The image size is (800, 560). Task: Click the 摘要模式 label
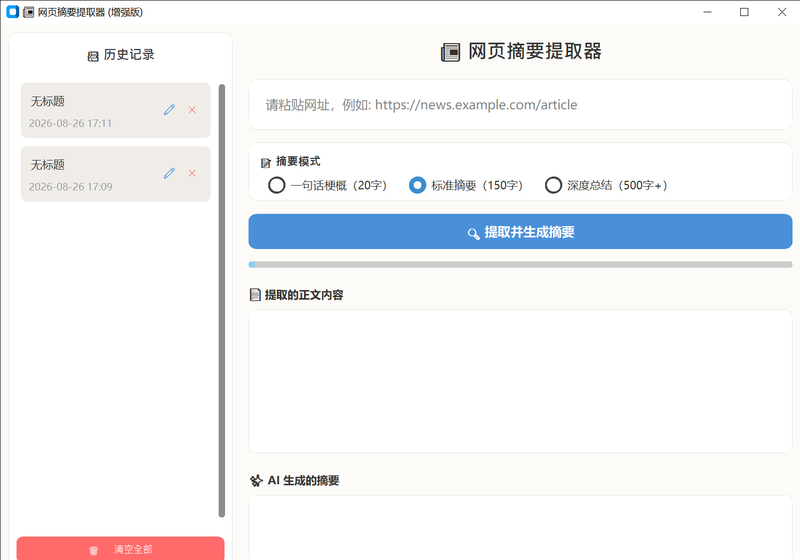tap(298, 162)
